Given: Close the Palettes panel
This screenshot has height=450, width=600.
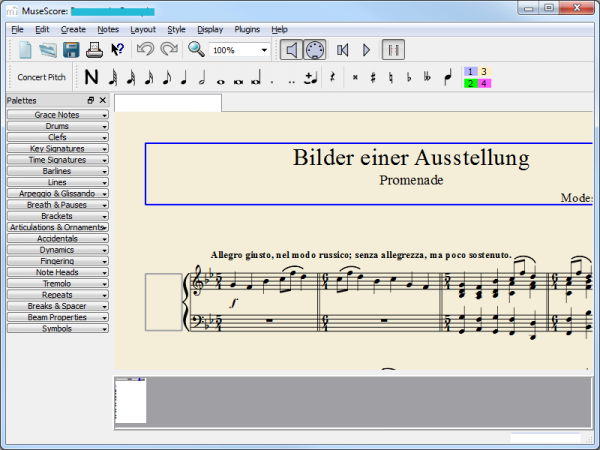Looking at the screenshot, I should pos(103,100).
